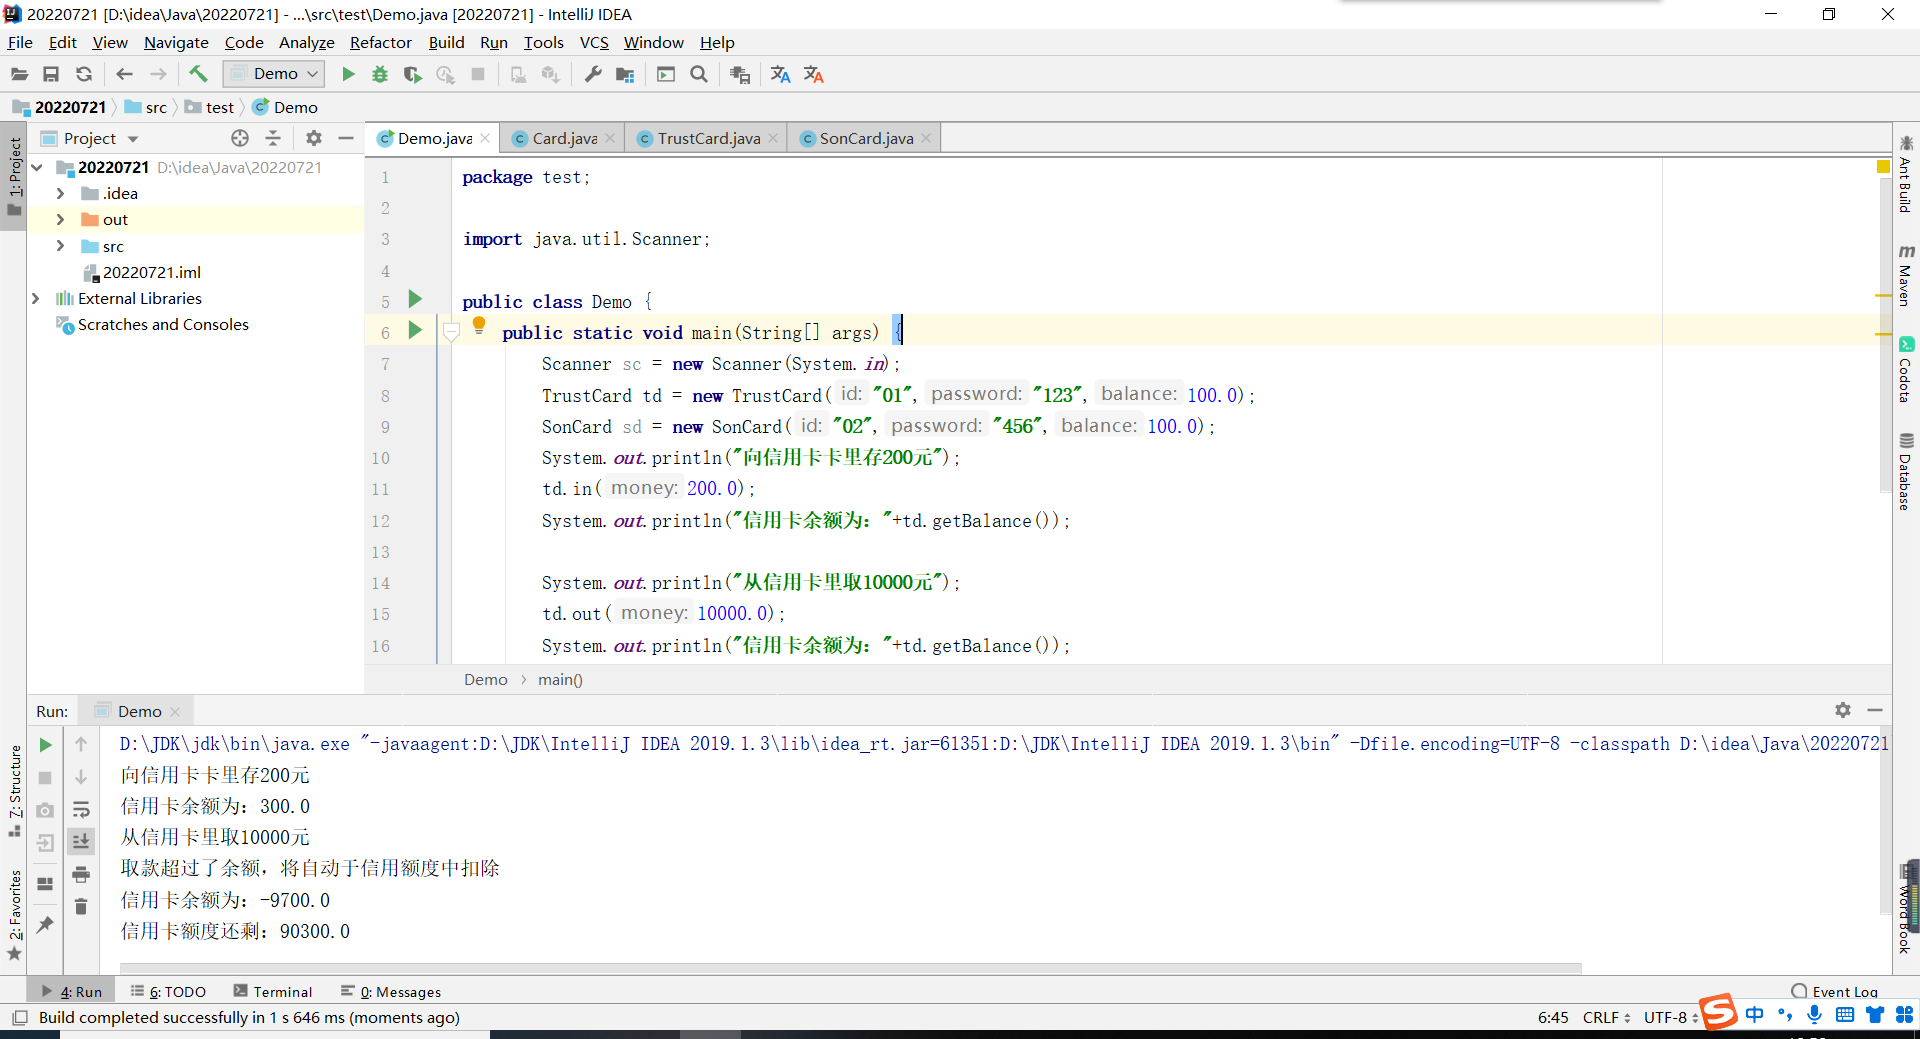This screenshot has width=1920, height=1039.
Task: Expand the External Libraries node
Action: pyautogui.click(x=36, y=298)
